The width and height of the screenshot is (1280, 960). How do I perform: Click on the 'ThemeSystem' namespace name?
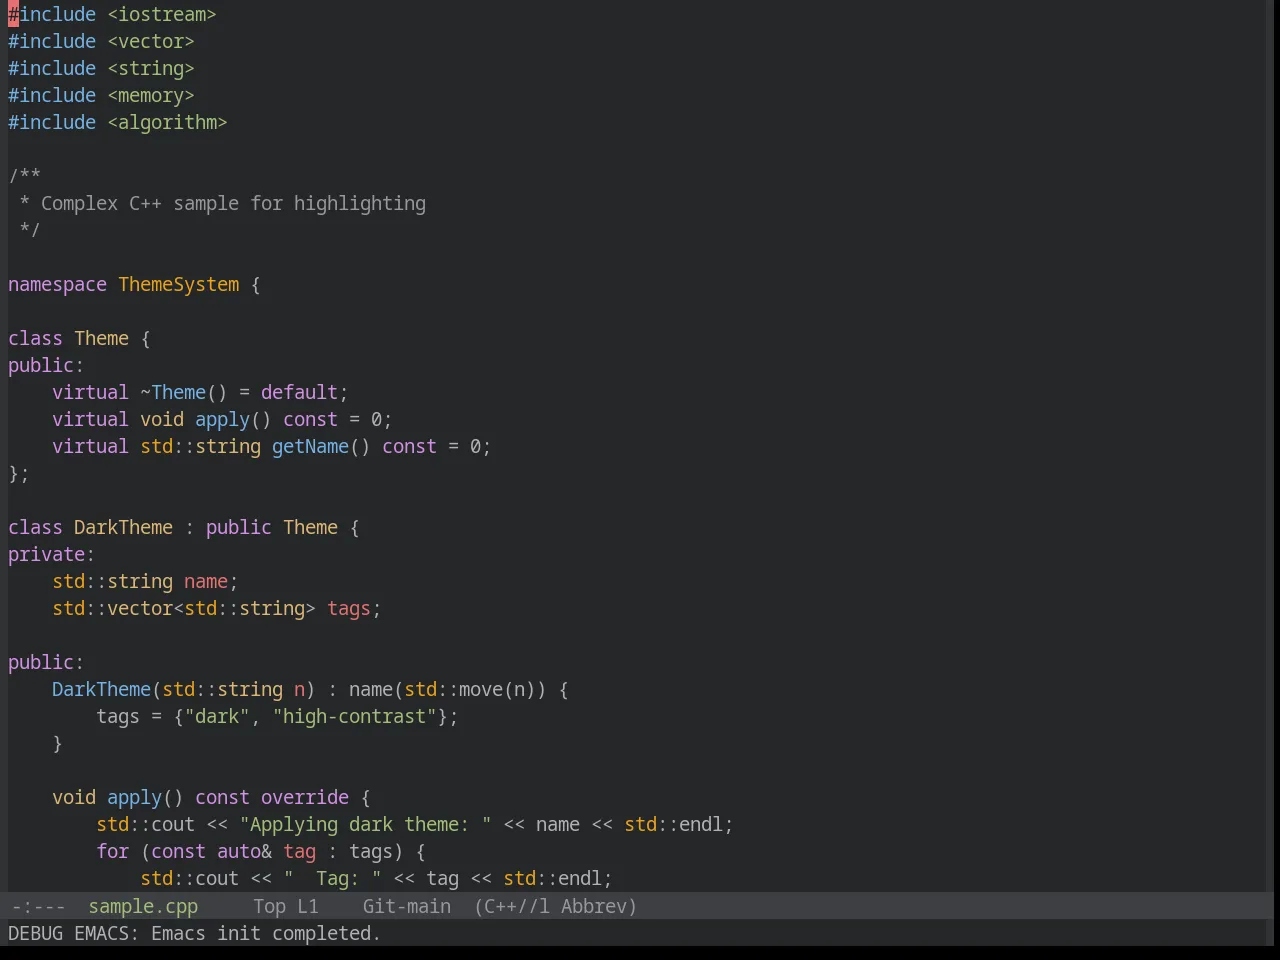179,284
